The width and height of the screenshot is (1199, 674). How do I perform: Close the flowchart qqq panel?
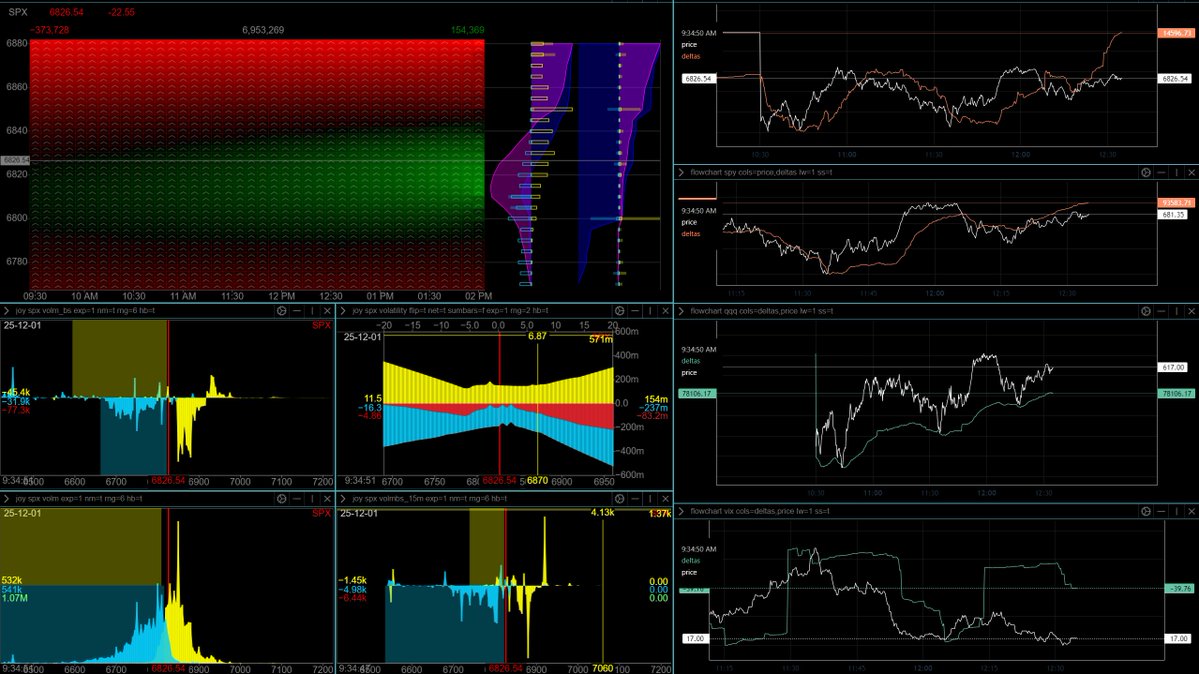point(1191,311)
